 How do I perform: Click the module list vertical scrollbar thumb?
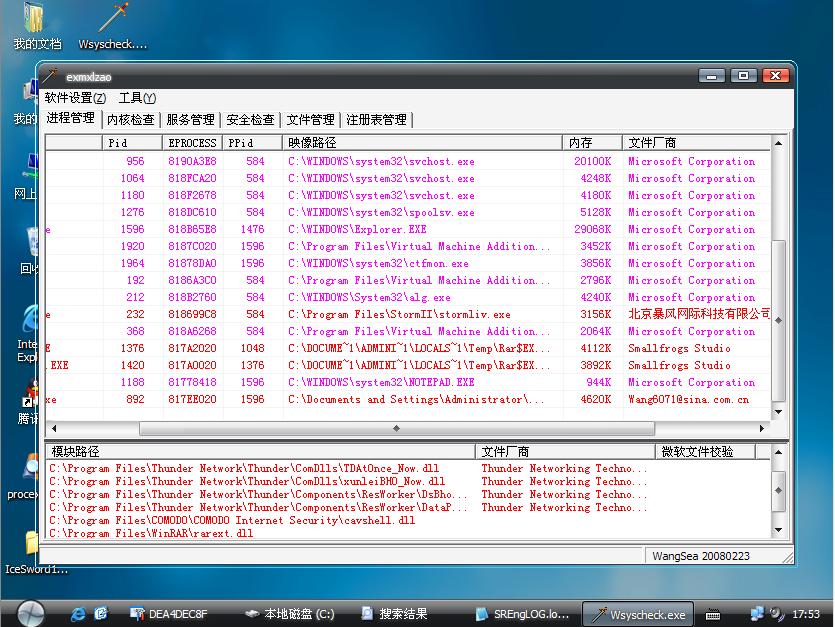[x=778, y=490]
